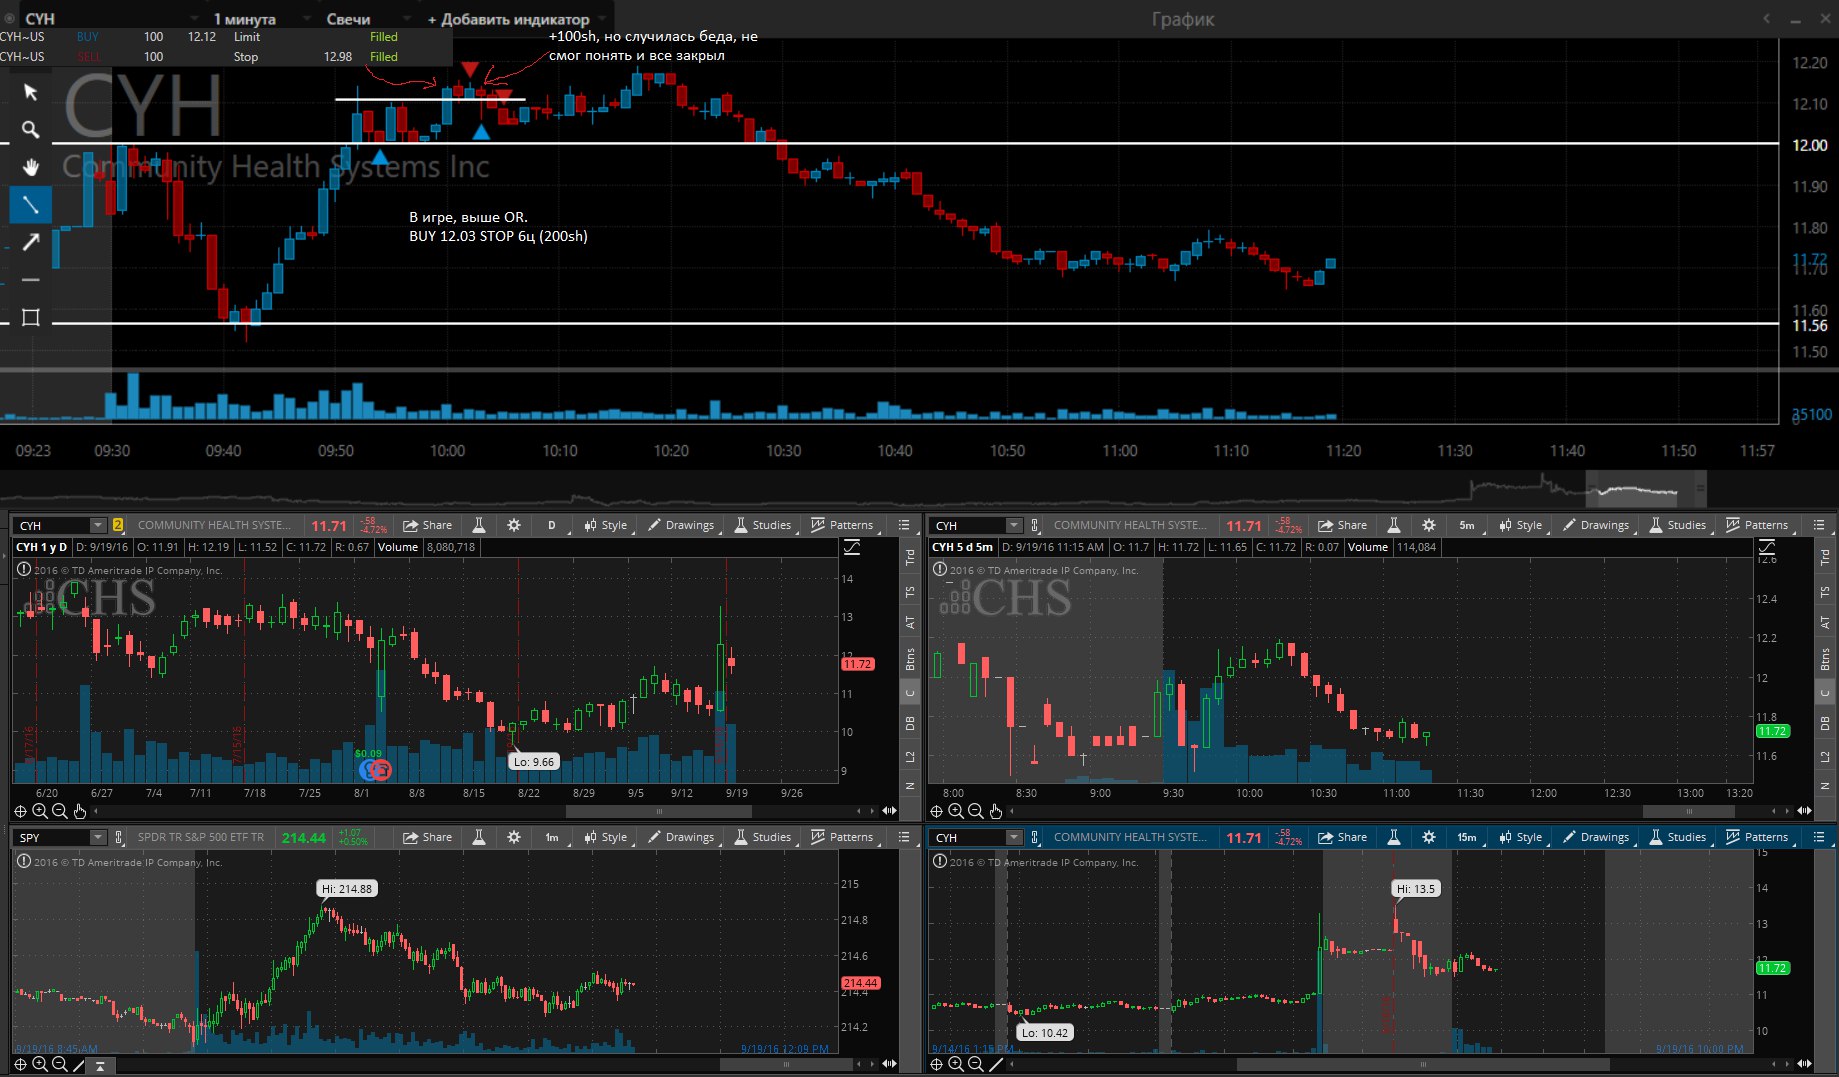Select the hand pan tool in top chart
The image size is (1839, 1077).
coord(31,167)
